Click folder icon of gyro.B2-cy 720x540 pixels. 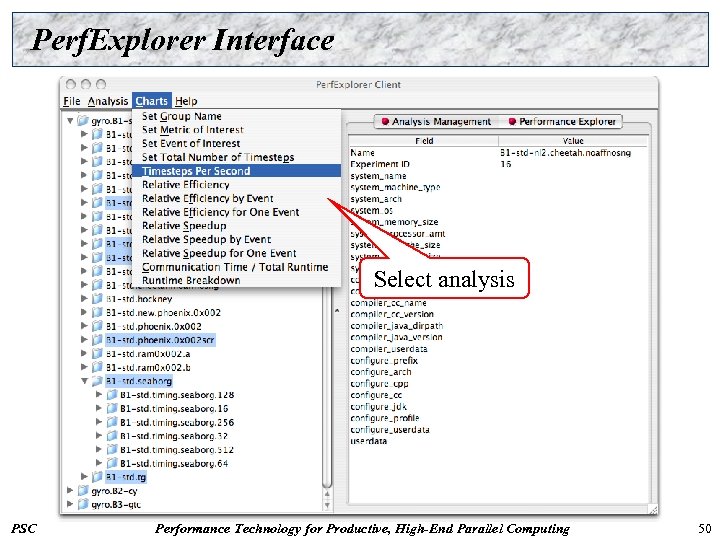click(x=83, y=490)
